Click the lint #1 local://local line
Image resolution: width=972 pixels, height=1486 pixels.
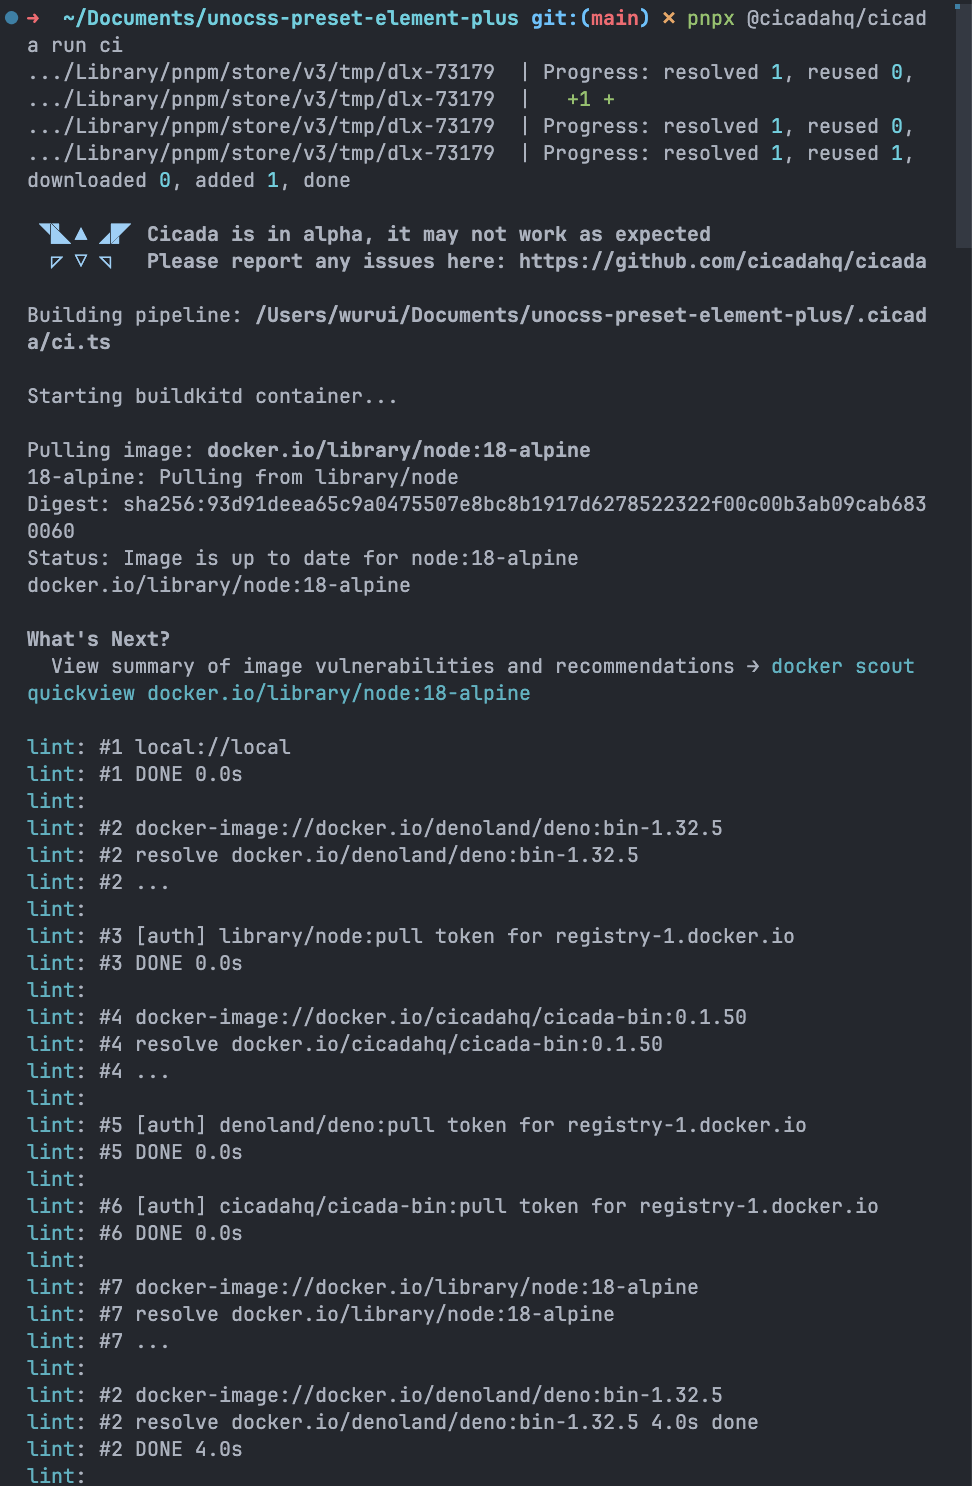click(158, 747)
